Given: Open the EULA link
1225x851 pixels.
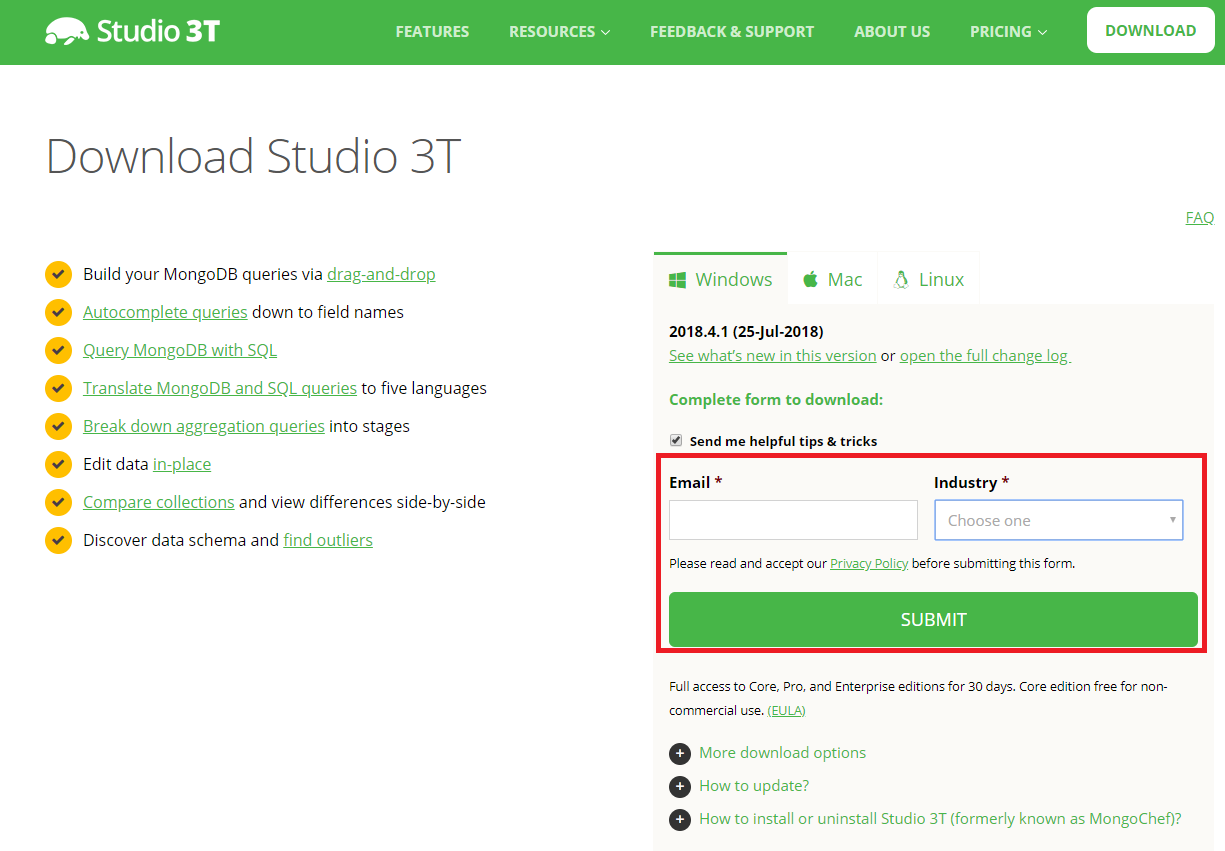Looking at the screenshot, I should pos(786,710).
